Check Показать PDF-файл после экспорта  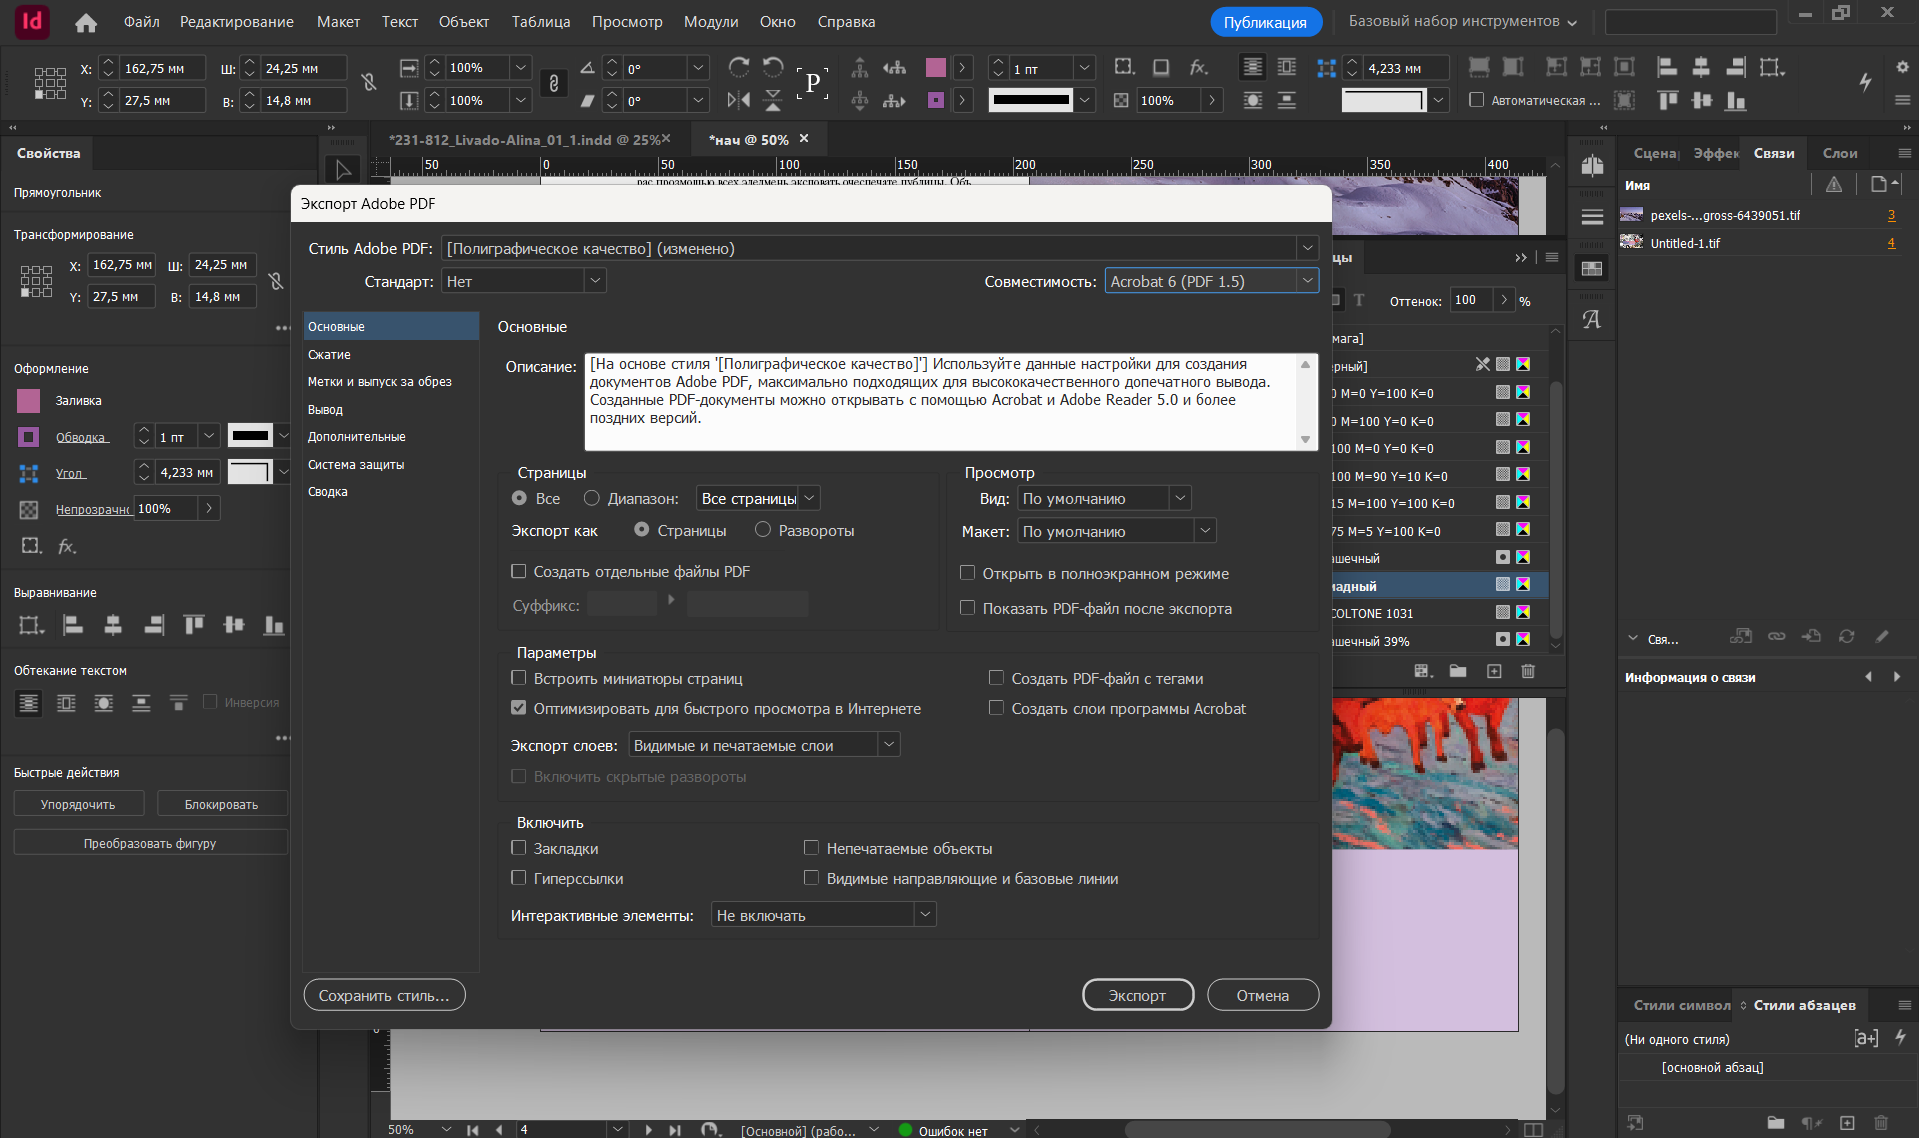(x=968, y=608)
